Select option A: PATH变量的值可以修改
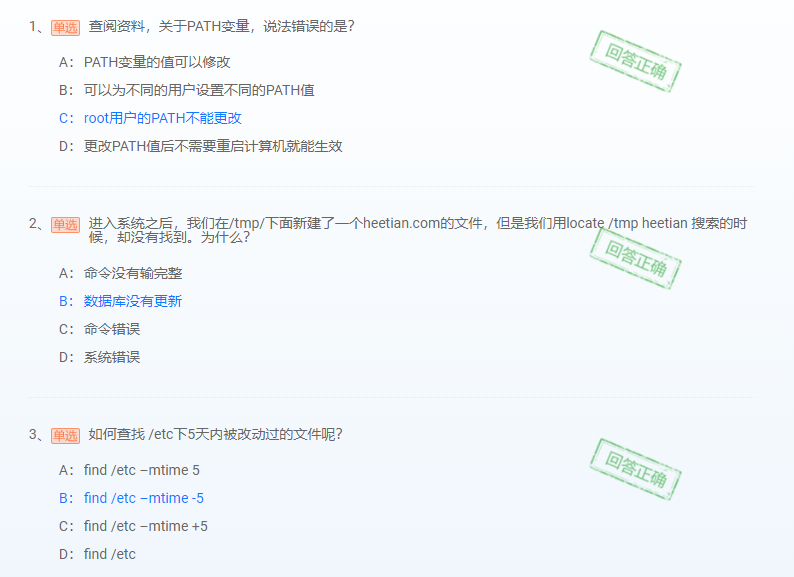 click(x=144, y=62)
